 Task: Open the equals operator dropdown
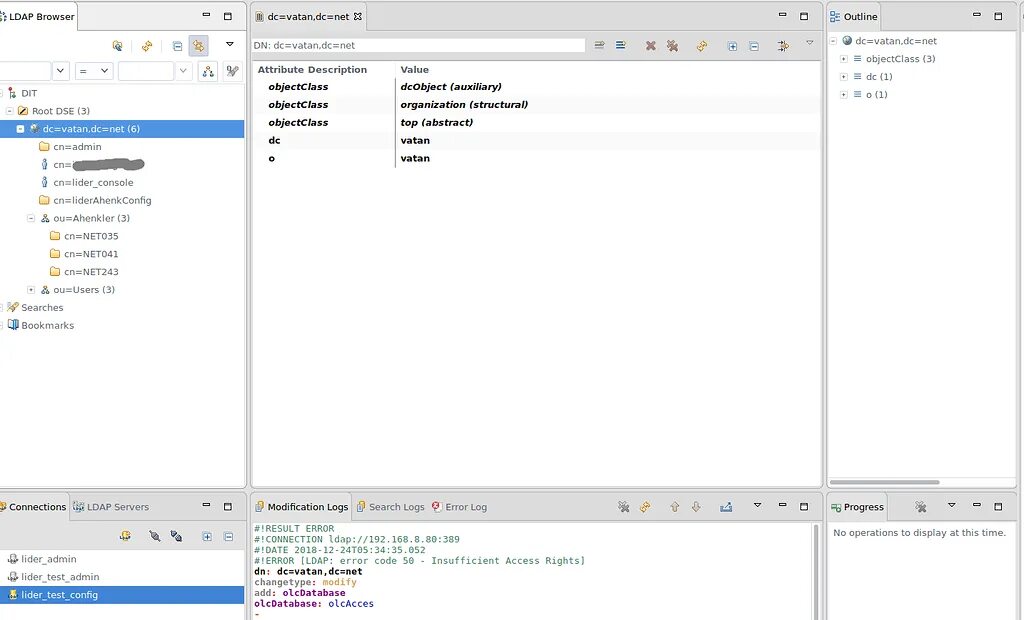coord(94,71)
